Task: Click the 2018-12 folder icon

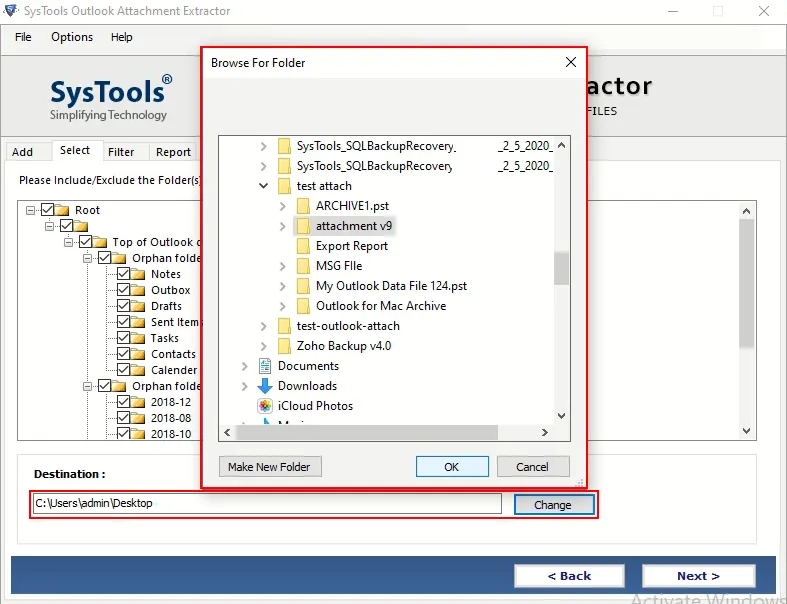Action: pos(138,402)
